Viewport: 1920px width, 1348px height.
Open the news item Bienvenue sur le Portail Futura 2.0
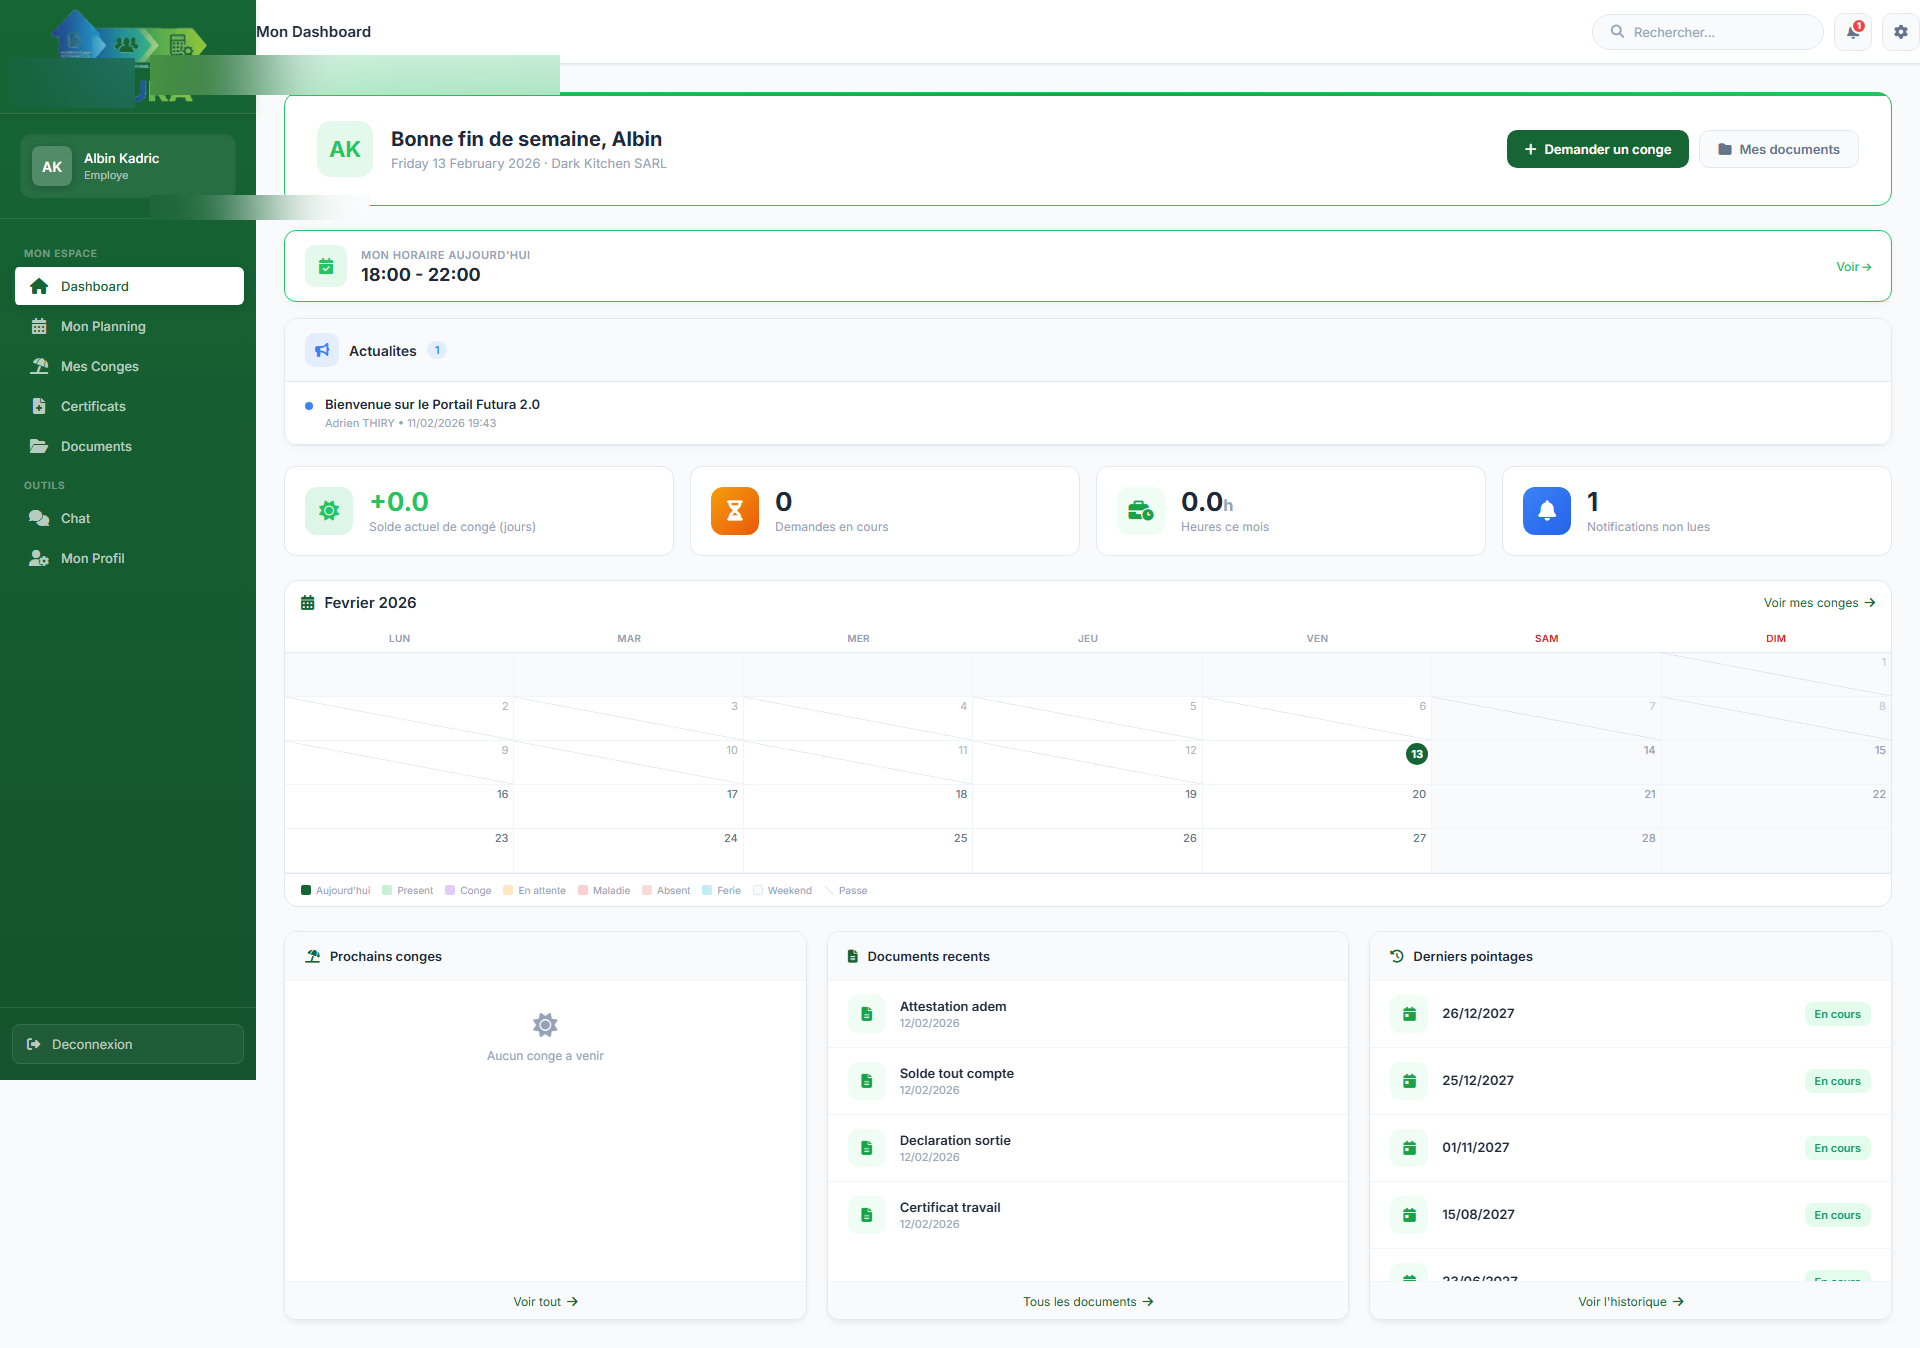(x=431, y=404)
